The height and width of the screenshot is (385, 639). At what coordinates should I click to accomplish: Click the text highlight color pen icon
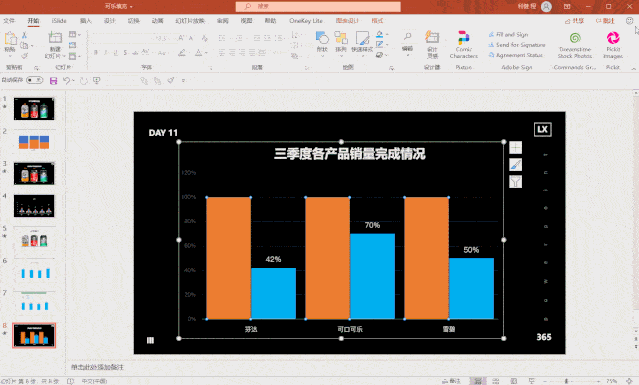182,53
